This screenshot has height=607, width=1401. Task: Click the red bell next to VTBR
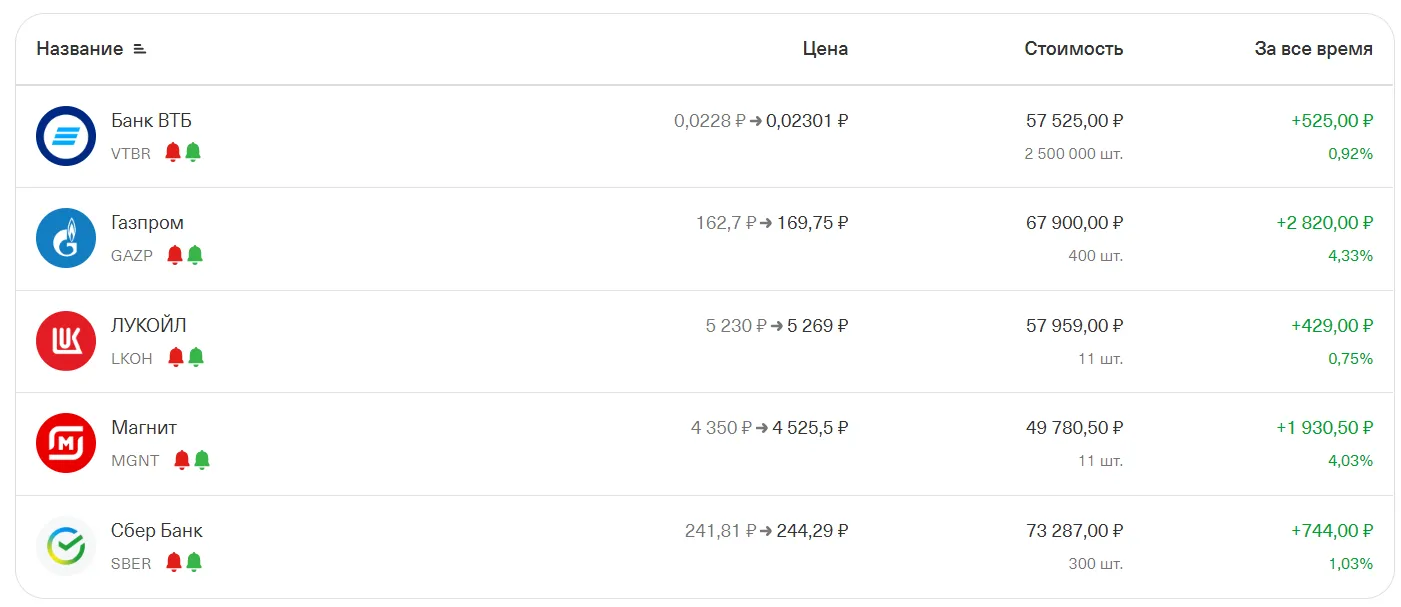click(173, 152)
